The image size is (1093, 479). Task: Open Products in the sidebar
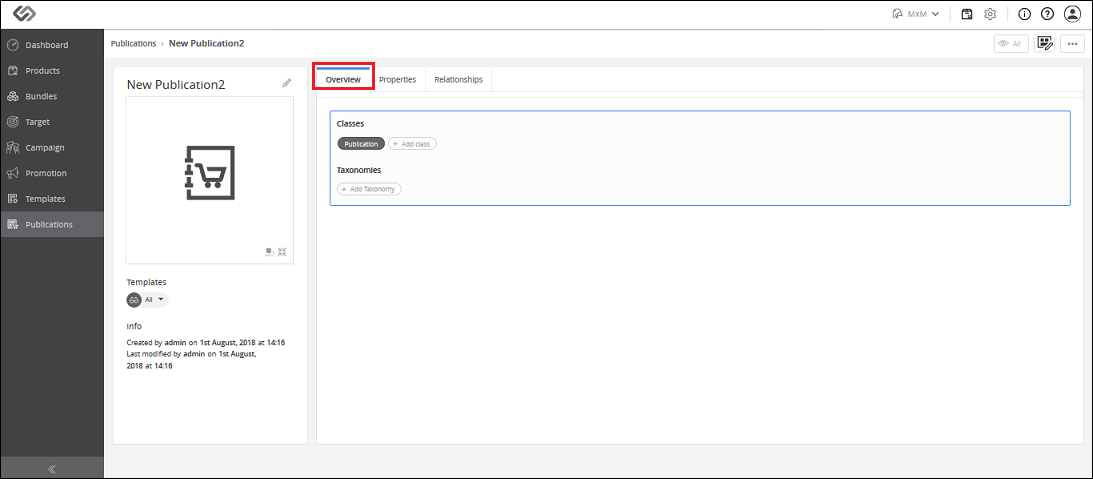(52, 70)
